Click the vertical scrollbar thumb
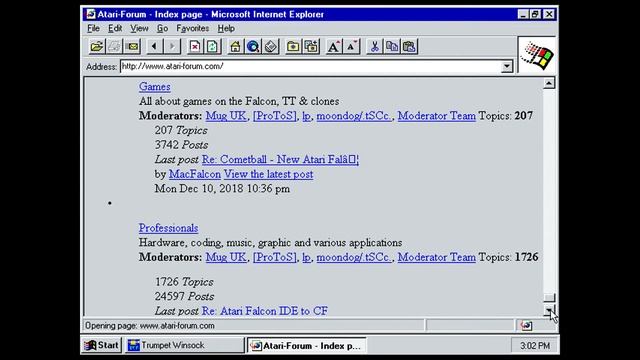The image size is (640, 360). click(549, 298)
